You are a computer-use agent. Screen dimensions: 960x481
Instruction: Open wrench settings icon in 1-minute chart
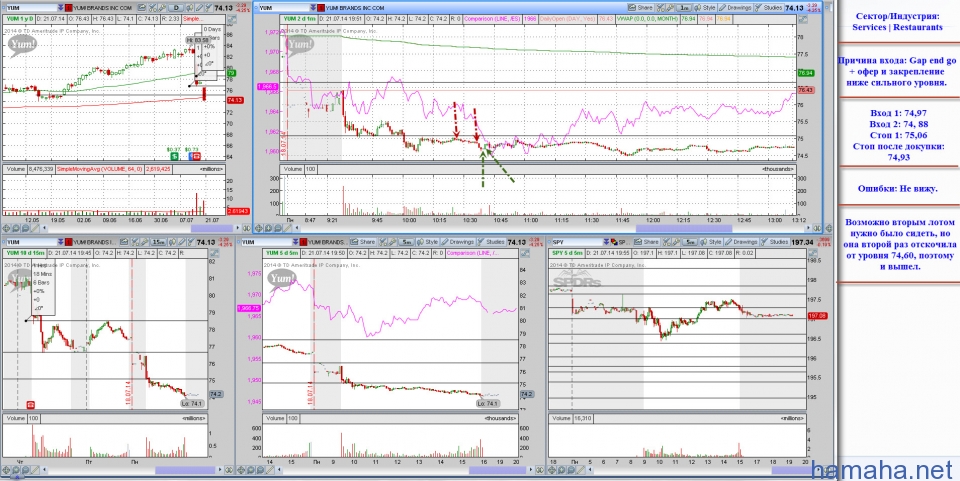pos(670,8)
